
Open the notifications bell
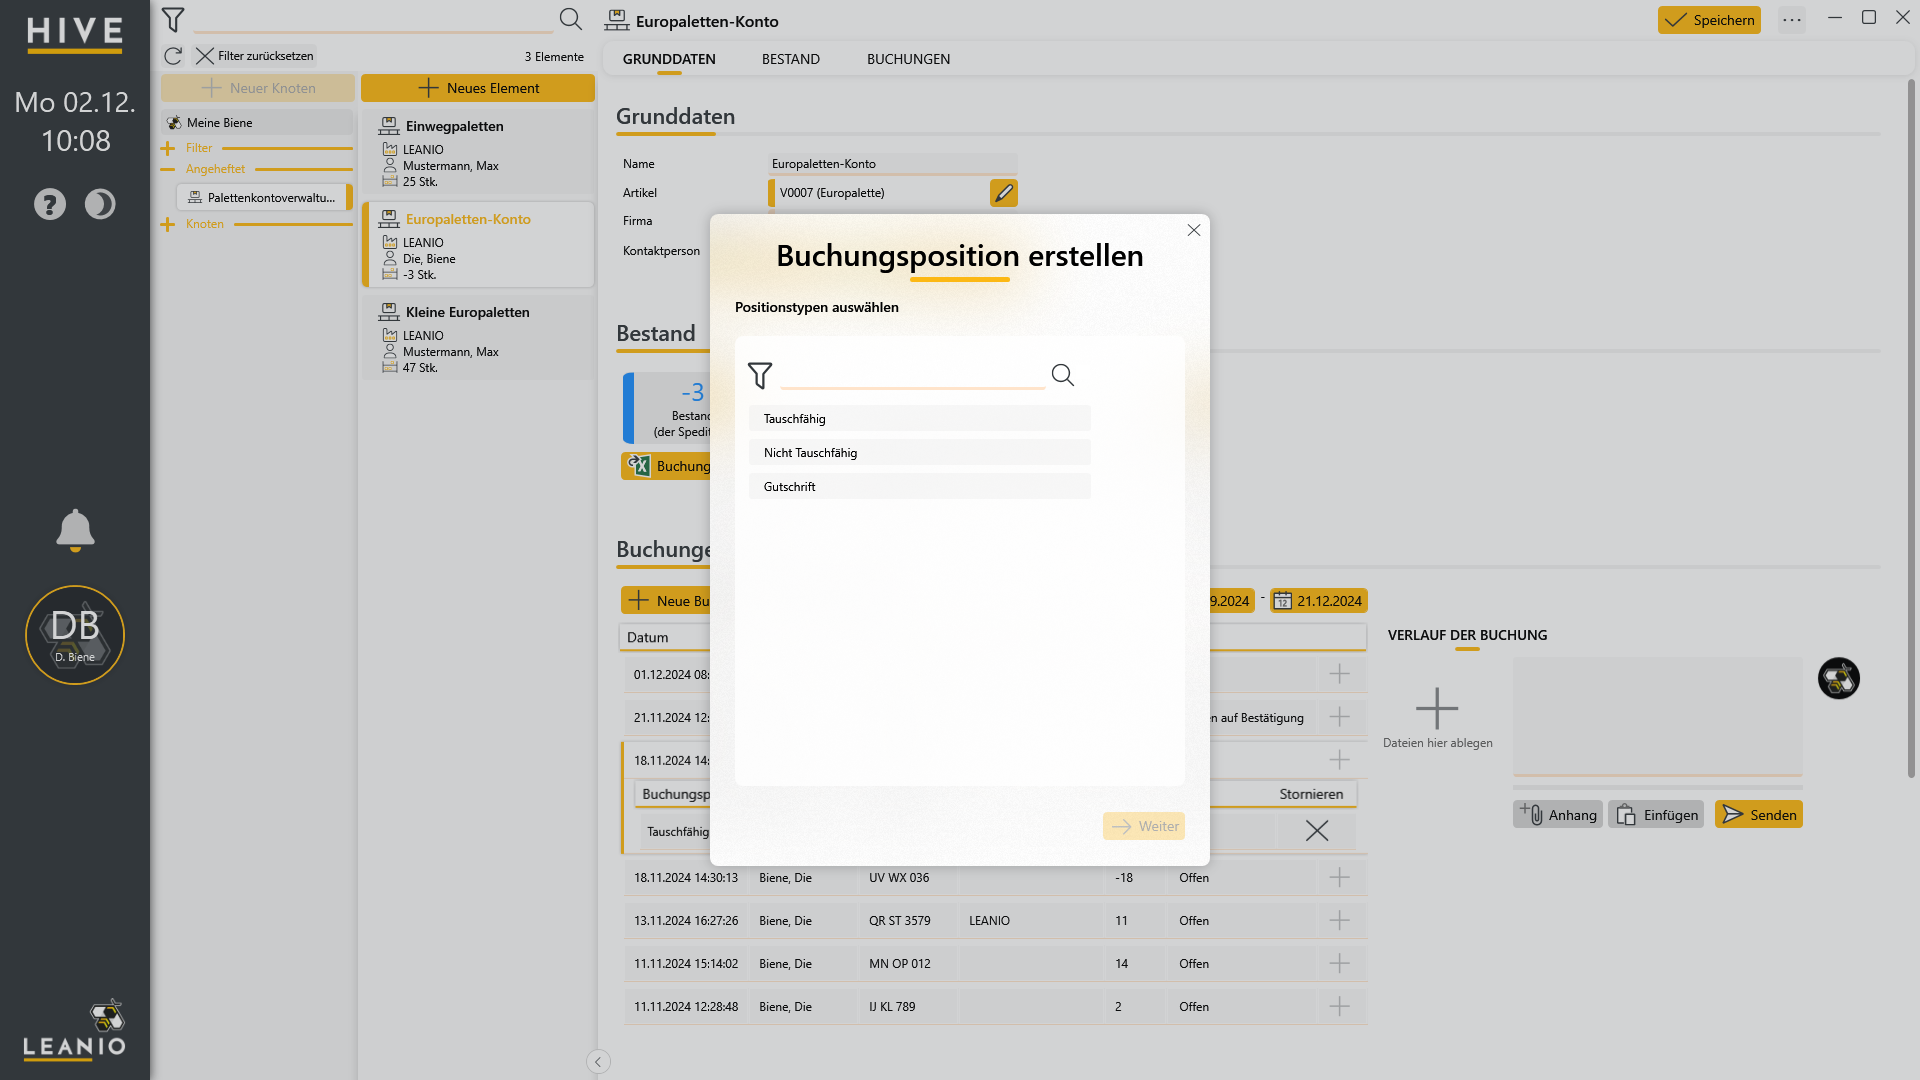pyautogui.click(x=75, y=530)
